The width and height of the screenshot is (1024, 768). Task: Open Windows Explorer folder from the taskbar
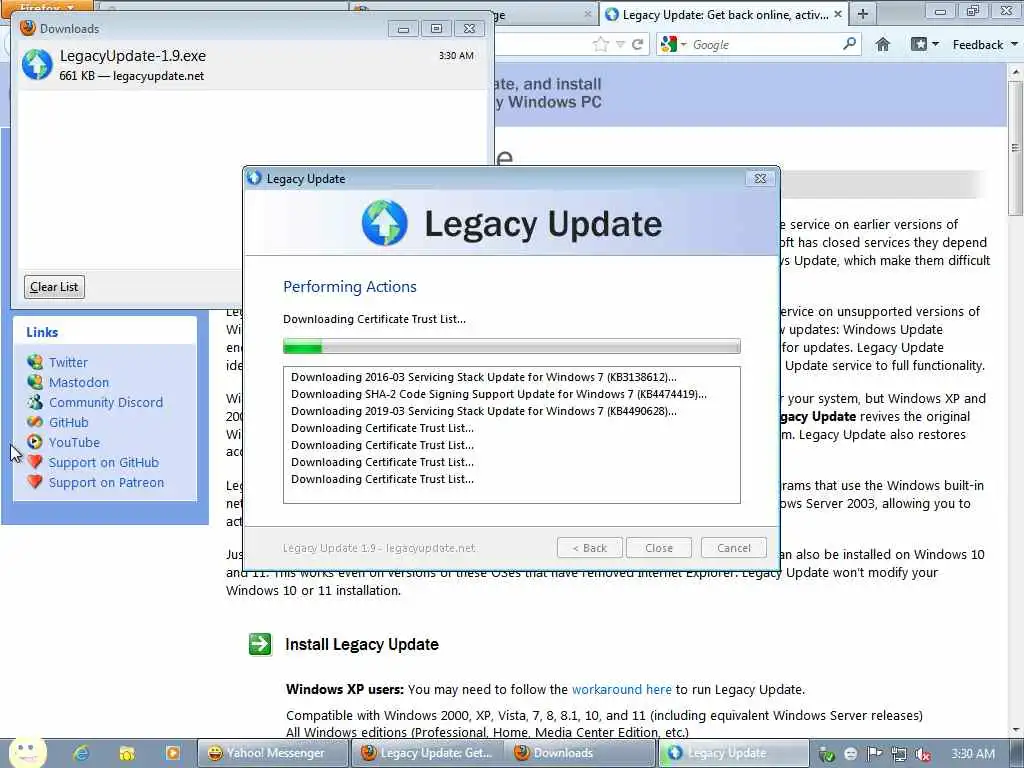pos(127,753)
